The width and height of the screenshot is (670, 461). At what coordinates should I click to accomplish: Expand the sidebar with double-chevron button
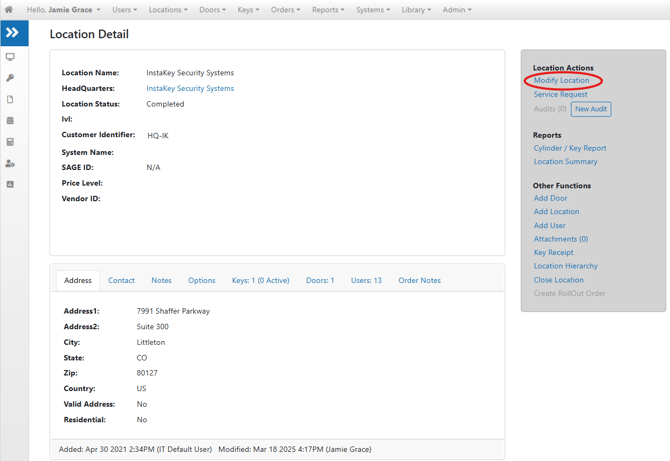[13, 33]
